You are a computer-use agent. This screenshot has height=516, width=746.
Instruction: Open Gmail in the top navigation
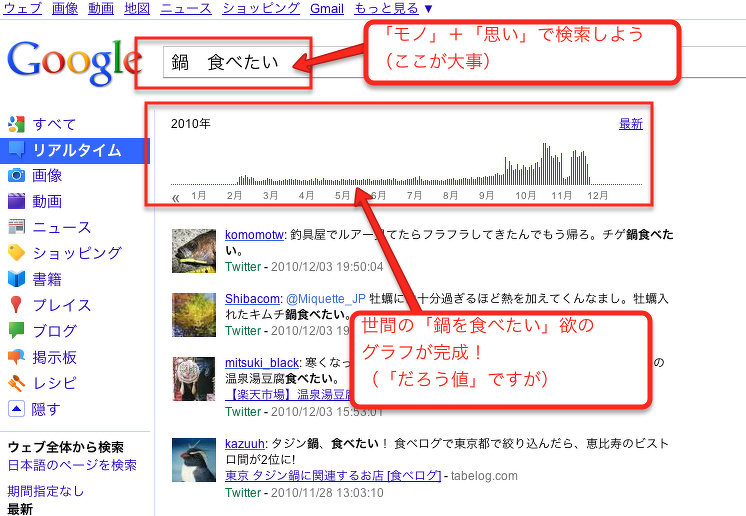click(327, 8)
